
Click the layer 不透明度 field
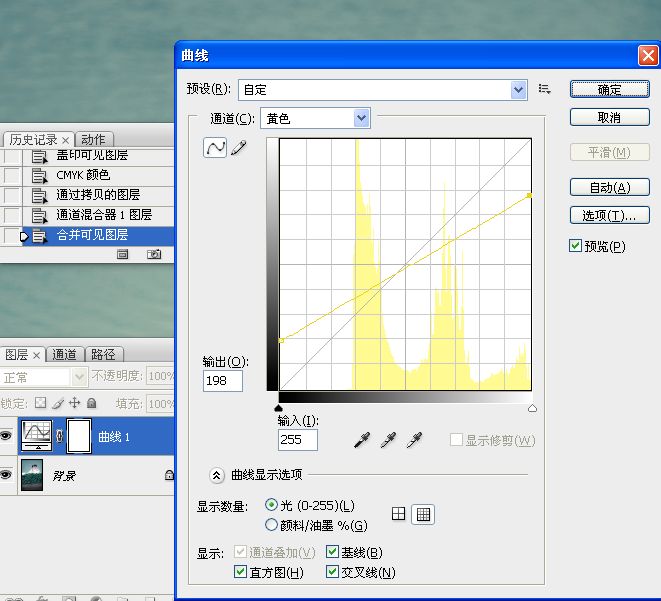160,376
